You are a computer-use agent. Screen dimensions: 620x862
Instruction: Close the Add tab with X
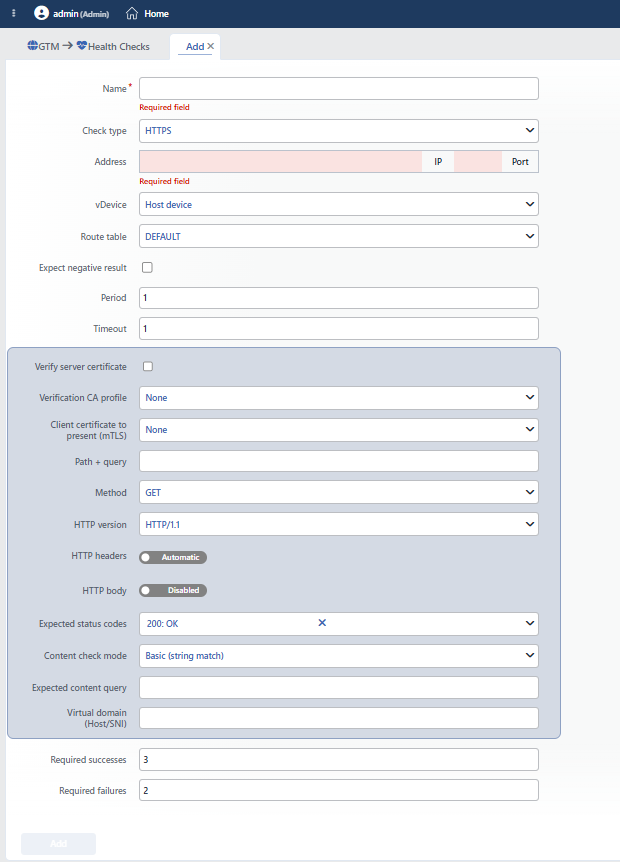(211, 46)
